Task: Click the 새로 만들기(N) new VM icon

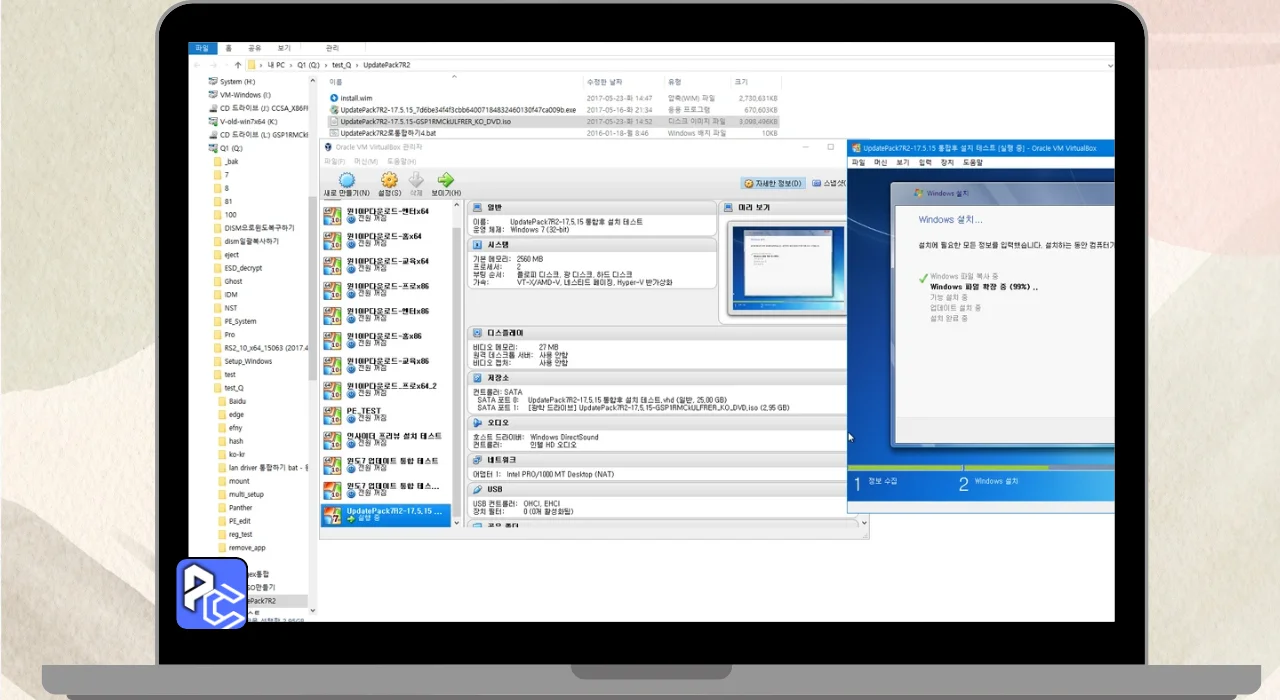Action: [x=346, y=181]
